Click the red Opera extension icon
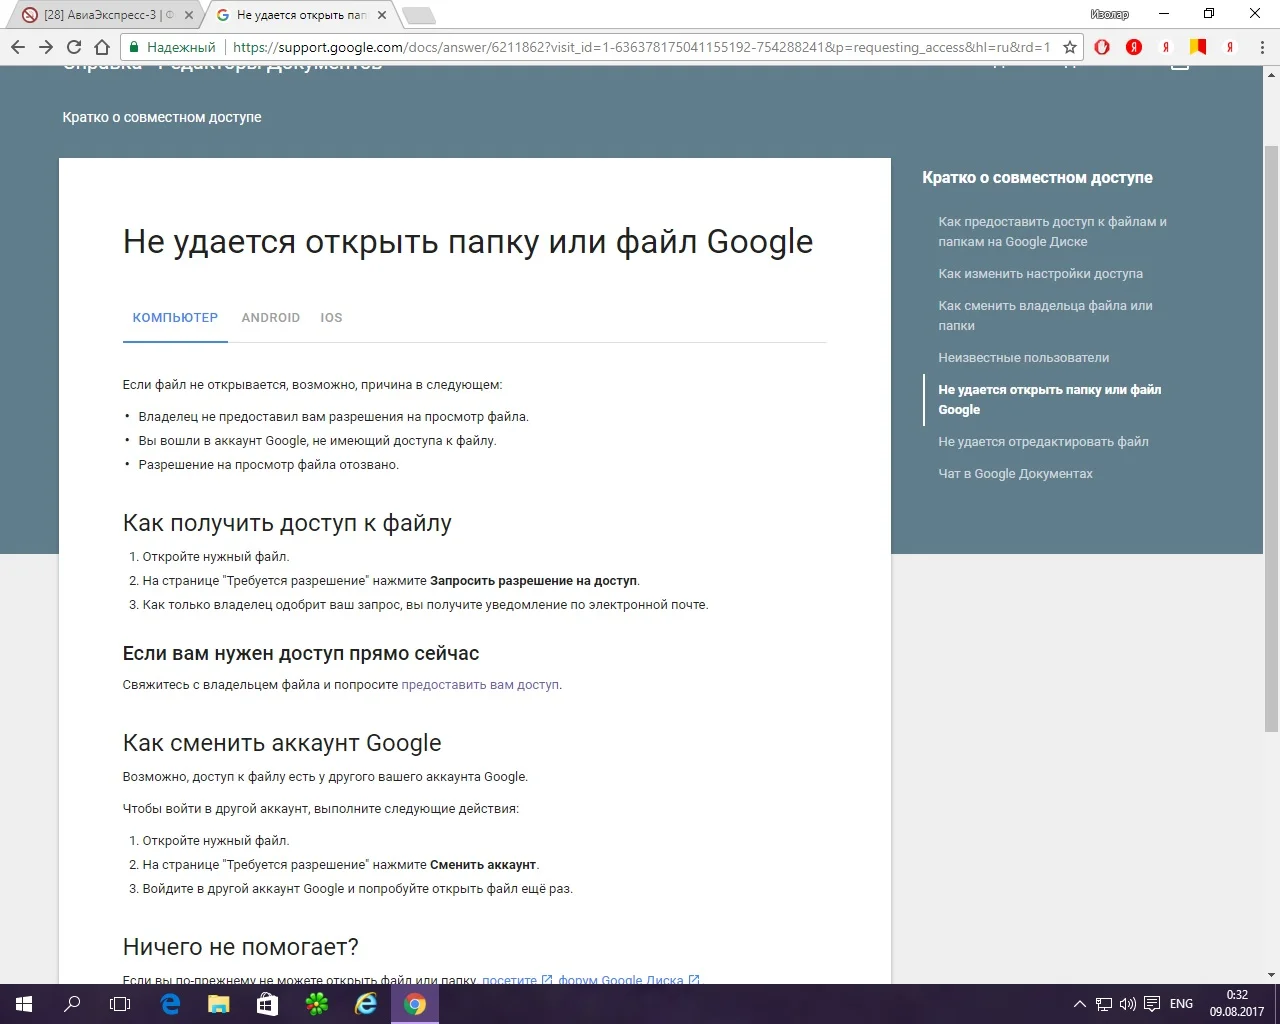1280x1024 pixels. coord(1102,47)
